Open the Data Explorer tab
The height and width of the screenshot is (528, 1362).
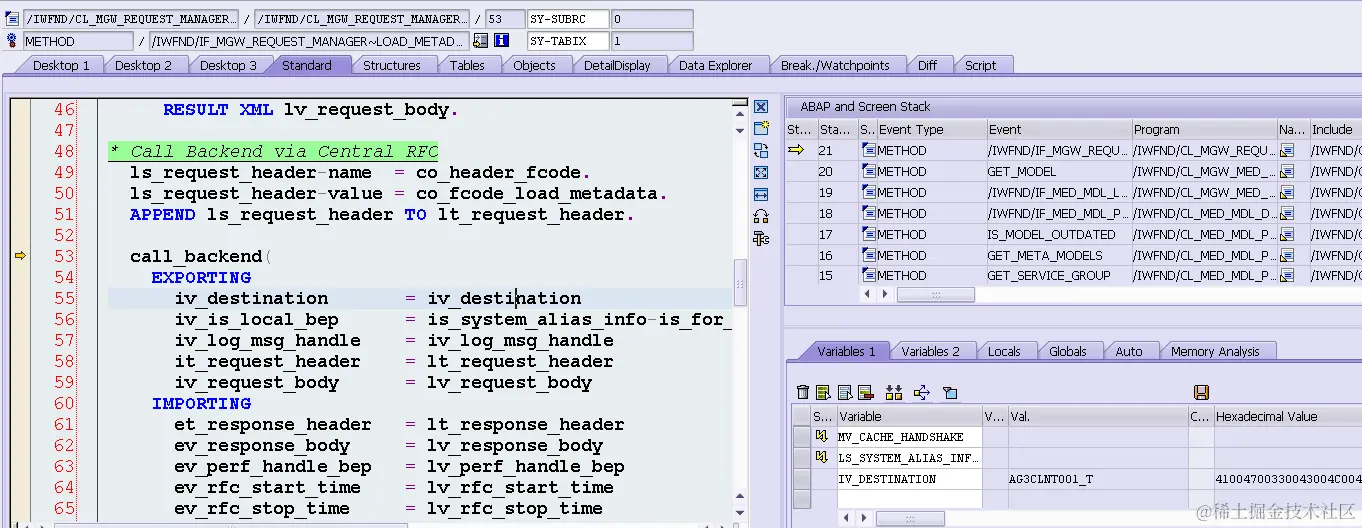[715, 65]
